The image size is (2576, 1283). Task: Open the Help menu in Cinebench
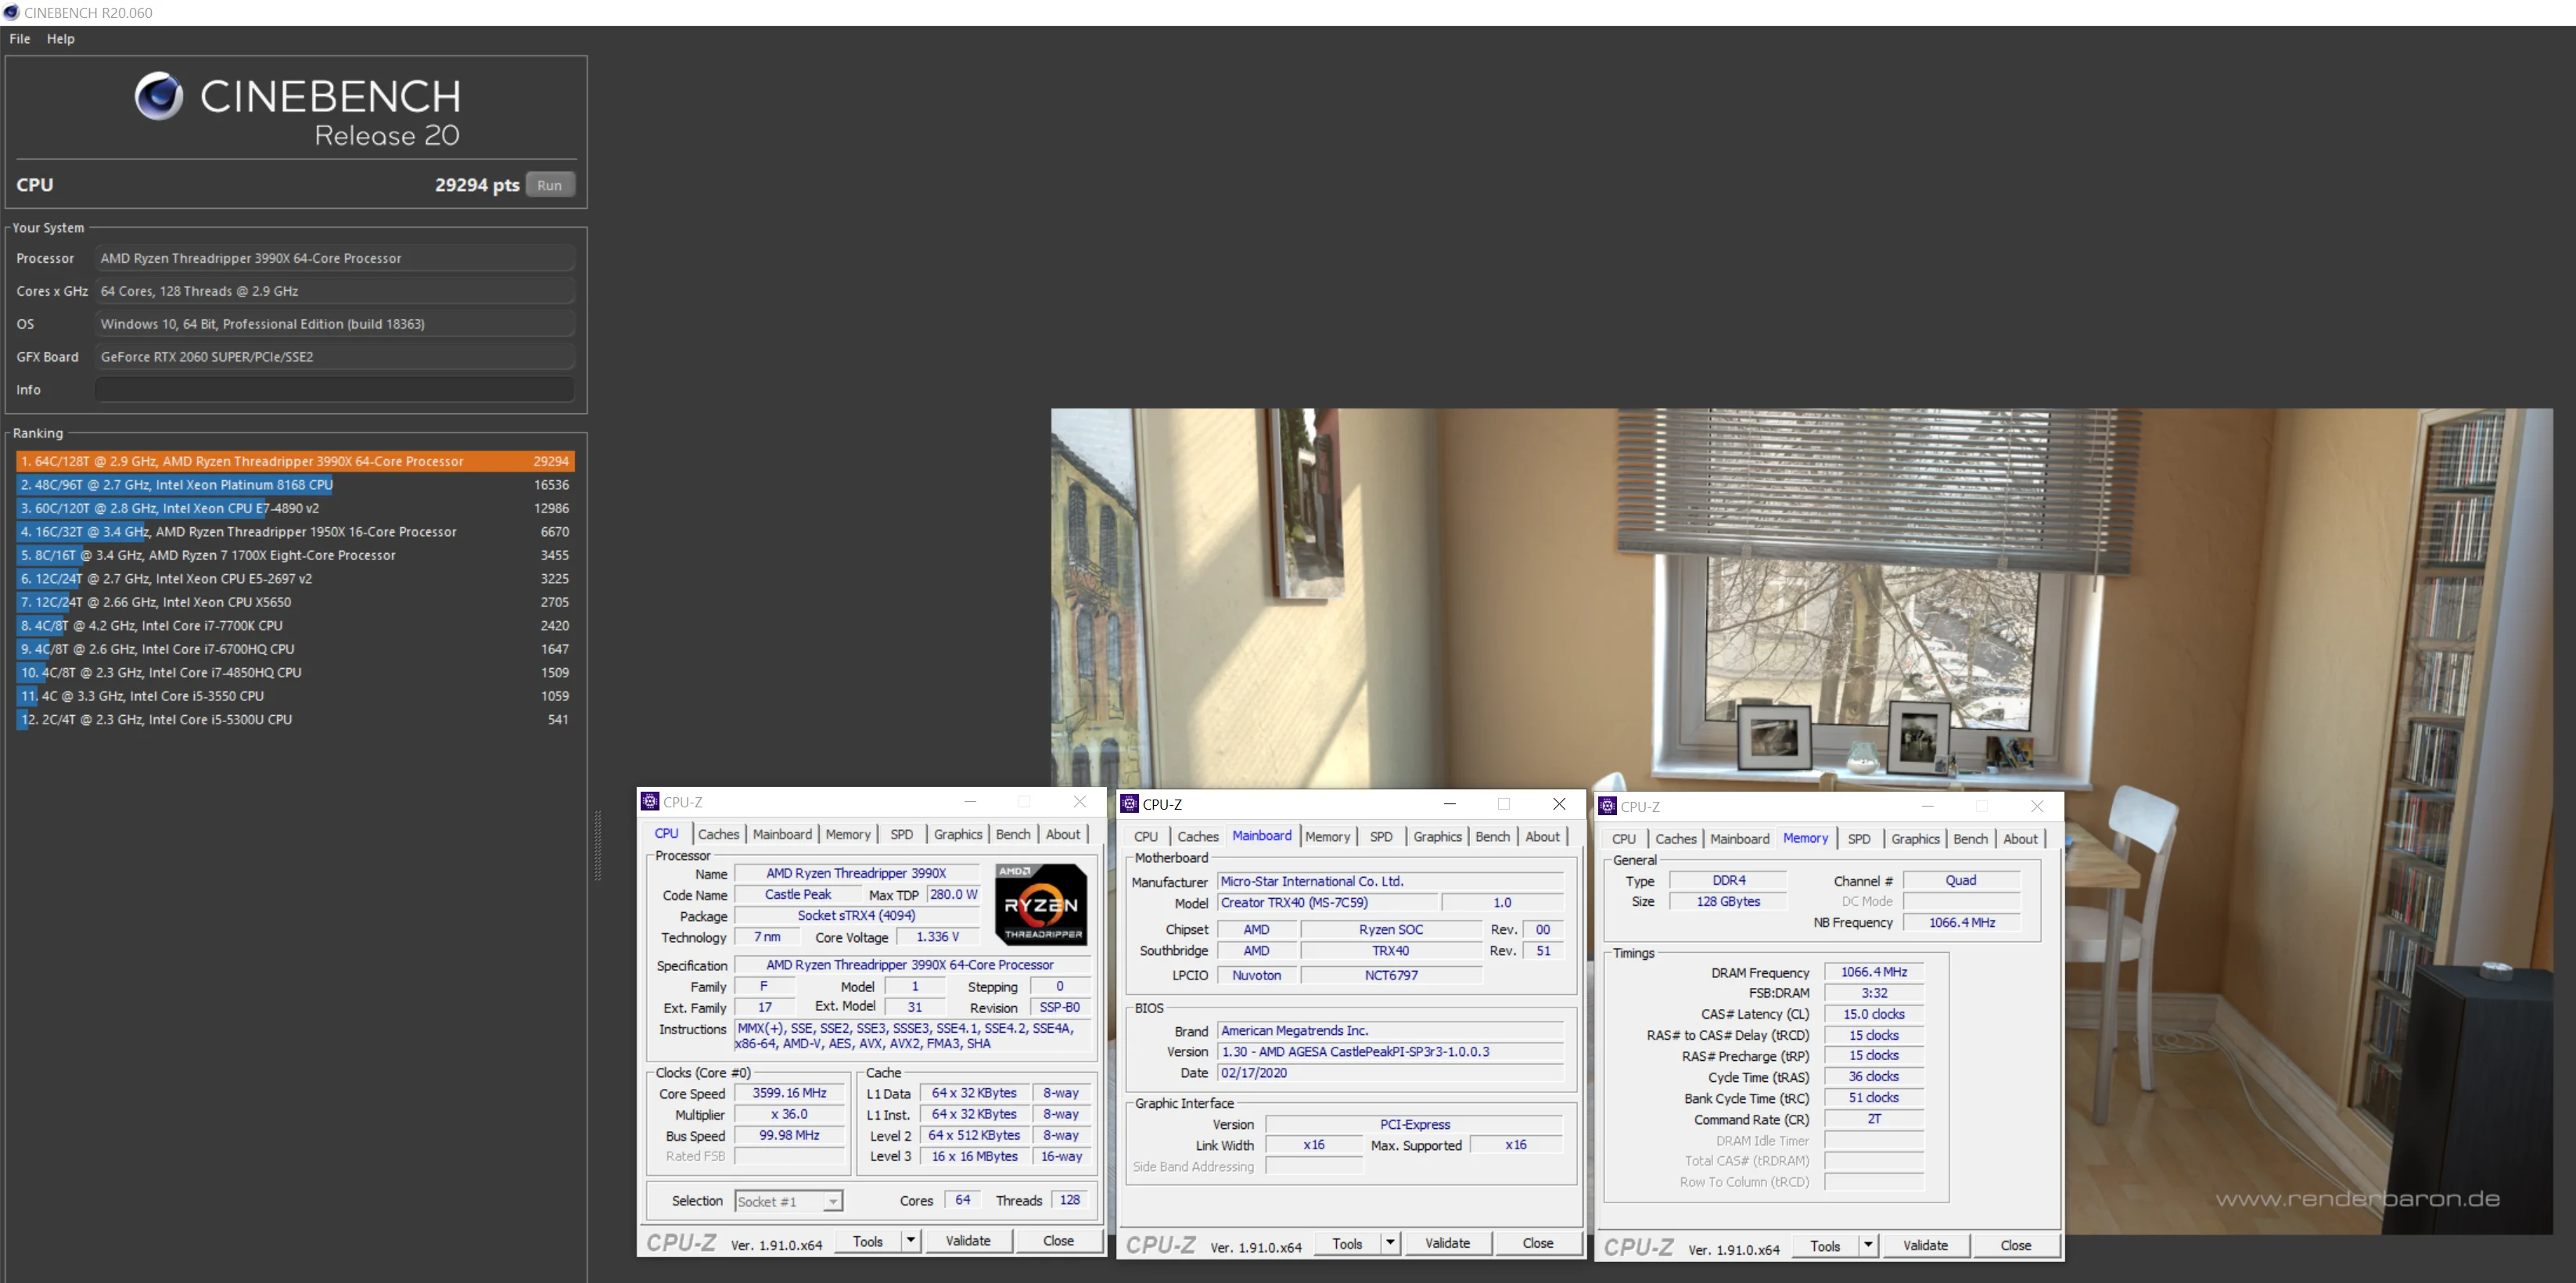click(x=61, y=38)
